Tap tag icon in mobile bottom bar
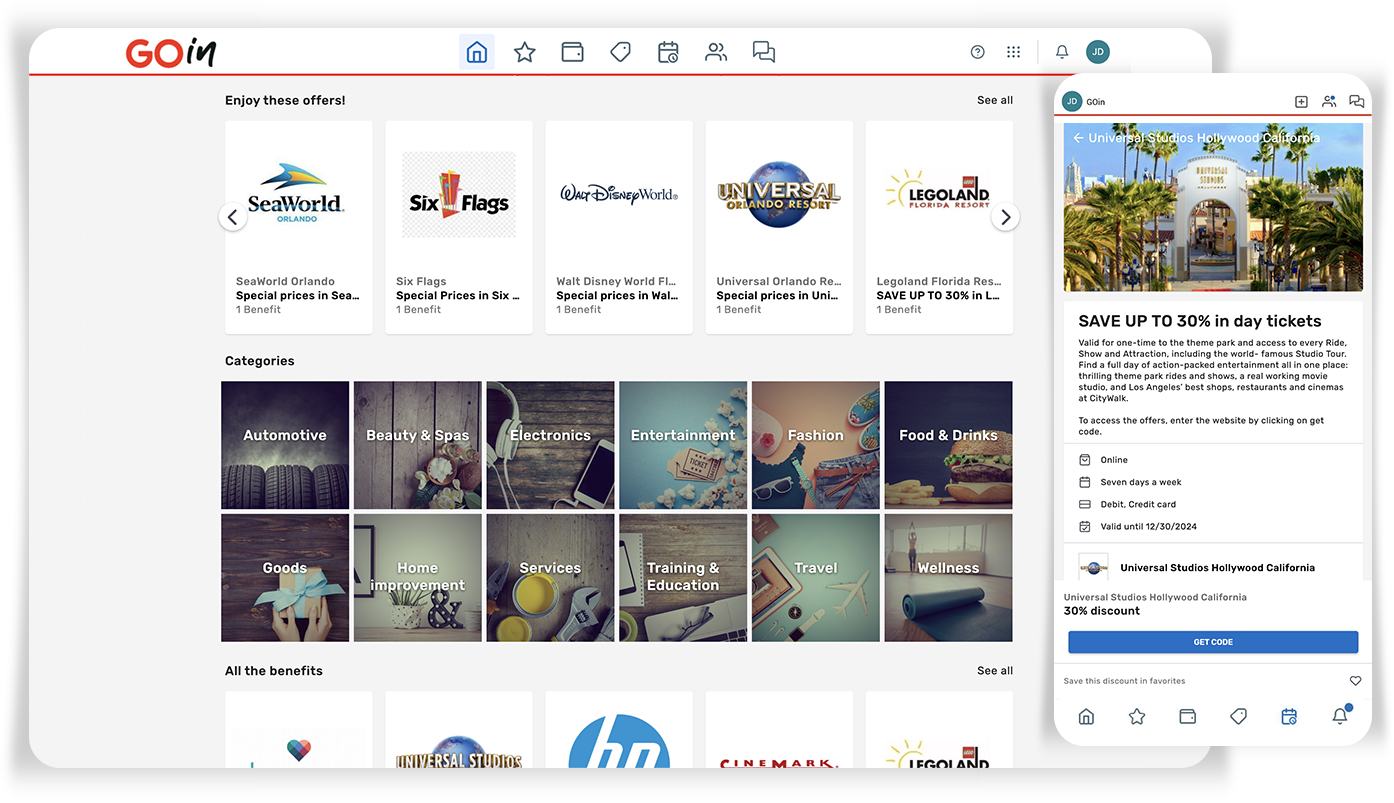 [1238, 716]
